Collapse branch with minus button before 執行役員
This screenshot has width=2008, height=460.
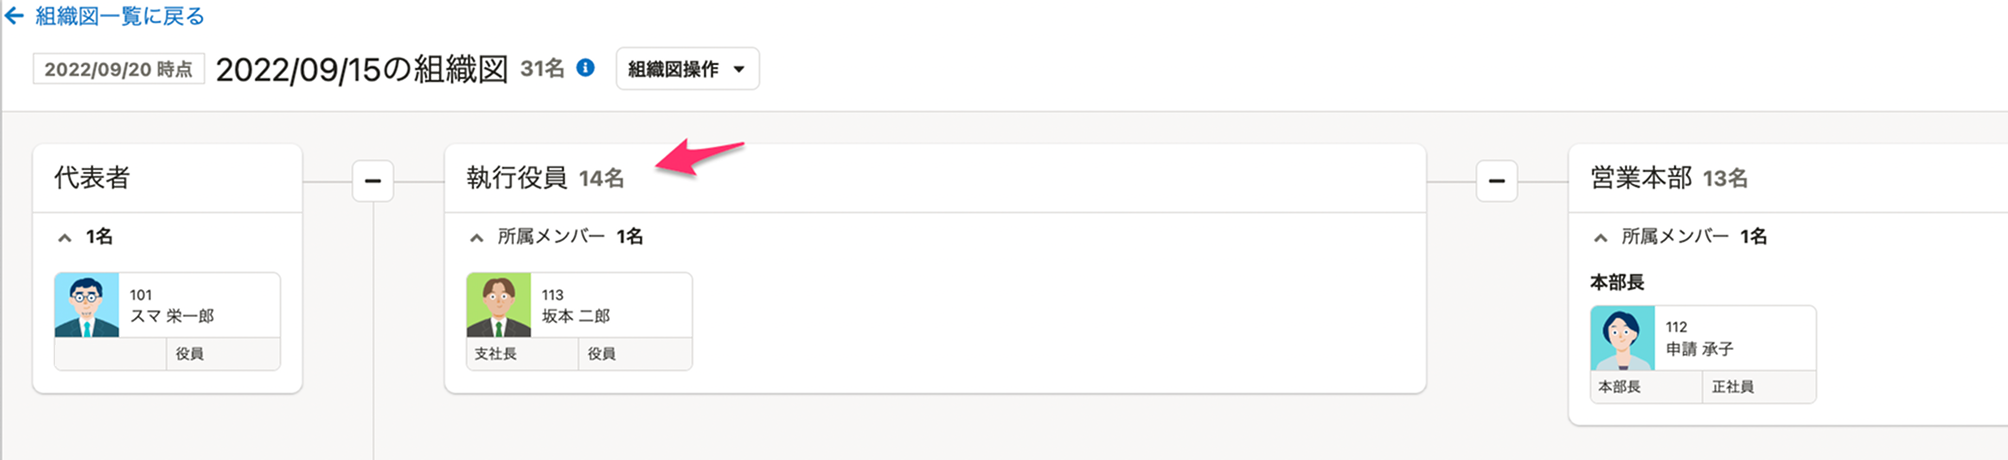point(373,181)
